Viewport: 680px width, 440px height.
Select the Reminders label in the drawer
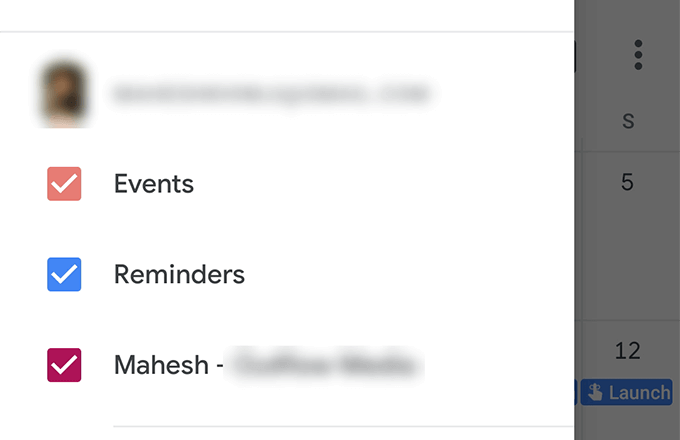click(x=179, y=274)
